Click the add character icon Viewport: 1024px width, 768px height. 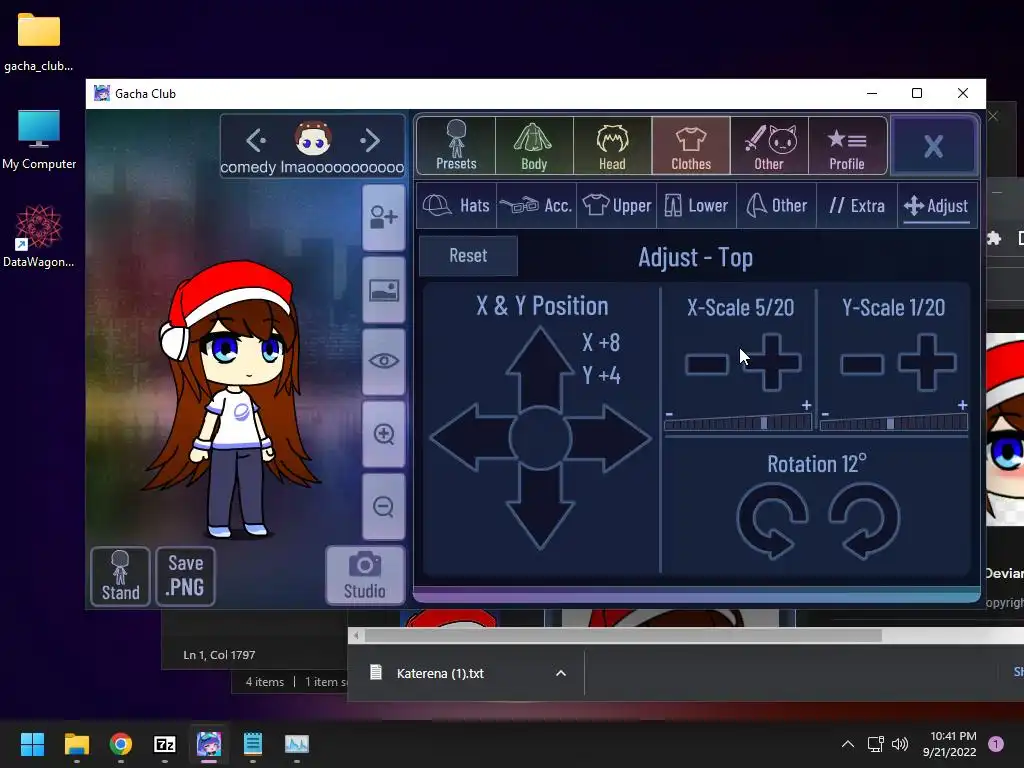tap(384, 217)
